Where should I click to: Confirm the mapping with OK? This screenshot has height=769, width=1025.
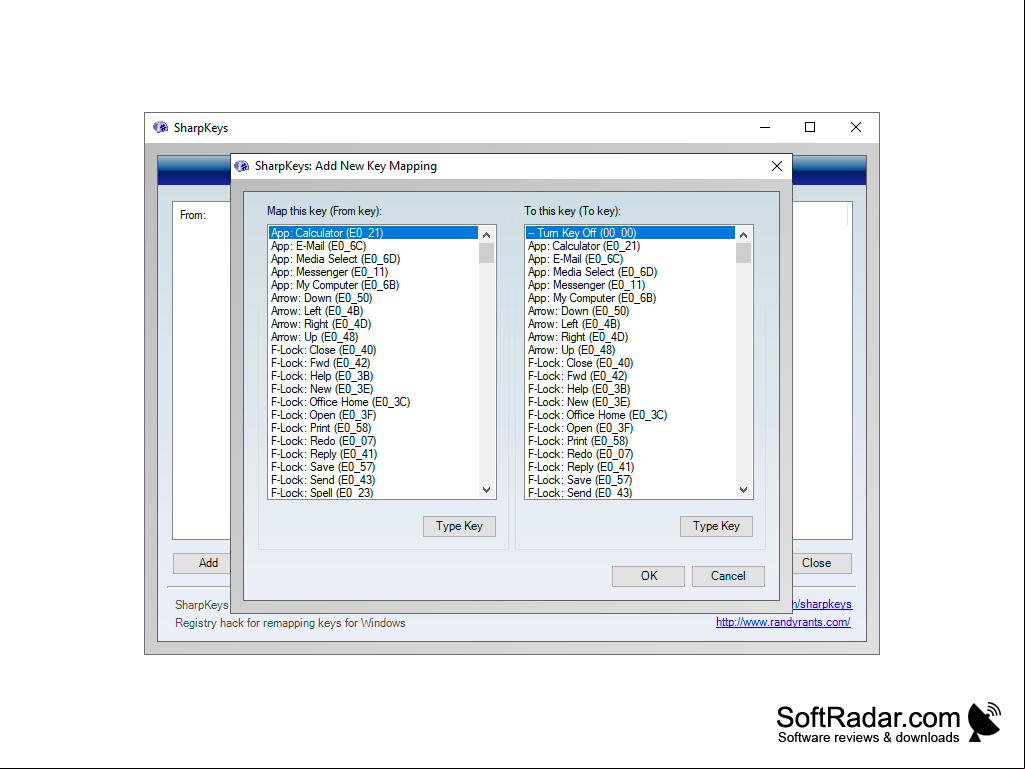(648, 576)
